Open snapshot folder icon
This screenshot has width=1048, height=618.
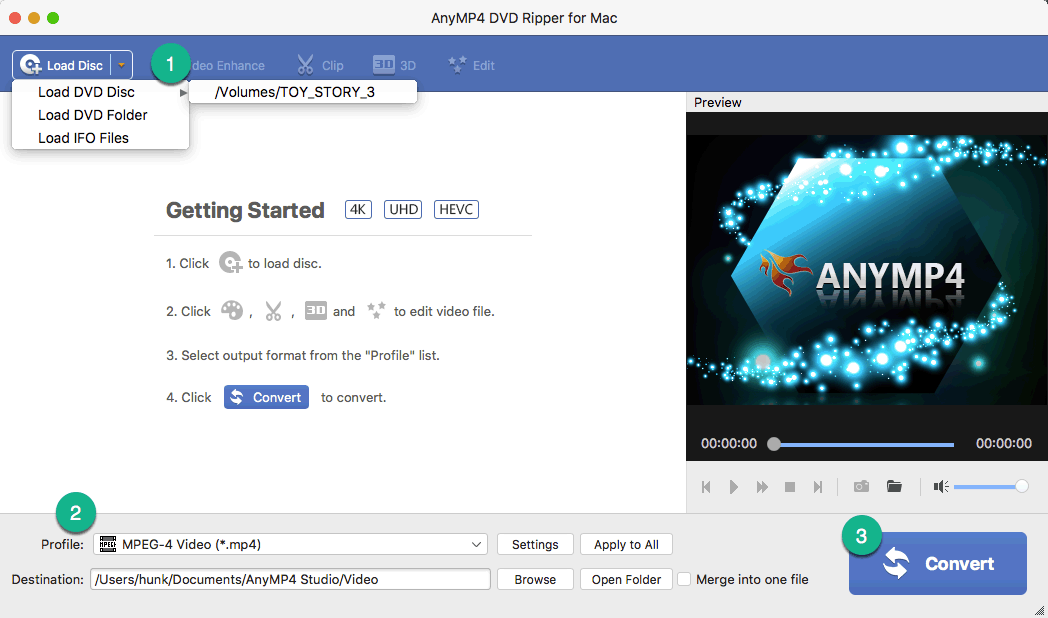click(894, 486)
